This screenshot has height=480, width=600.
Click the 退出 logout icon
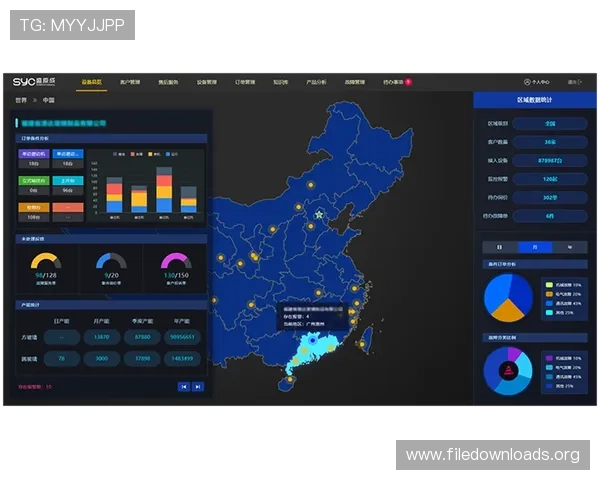[575, 82]
